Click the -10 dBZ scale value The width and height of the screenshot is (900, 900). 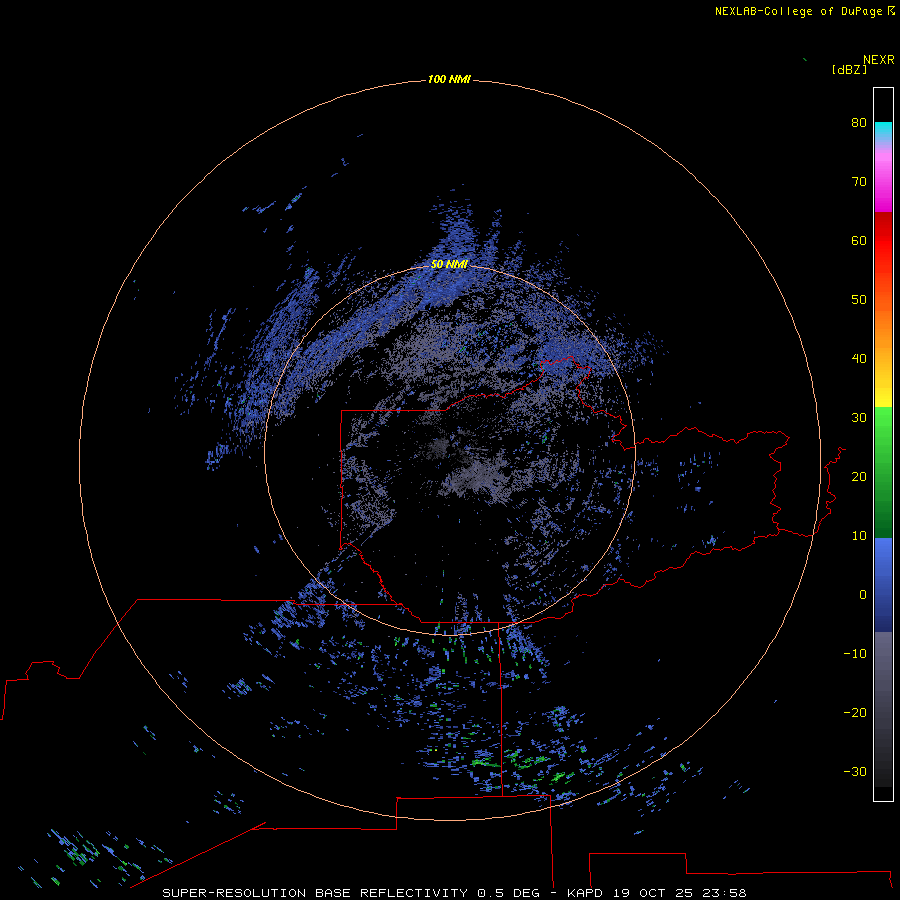(855, 654)
